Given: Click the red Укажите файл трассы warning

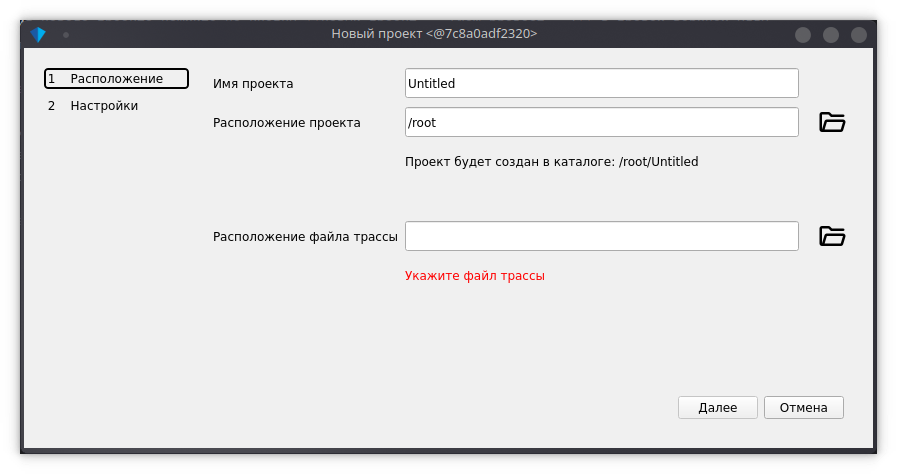Looking at the screenshot, I should (475, 275).
